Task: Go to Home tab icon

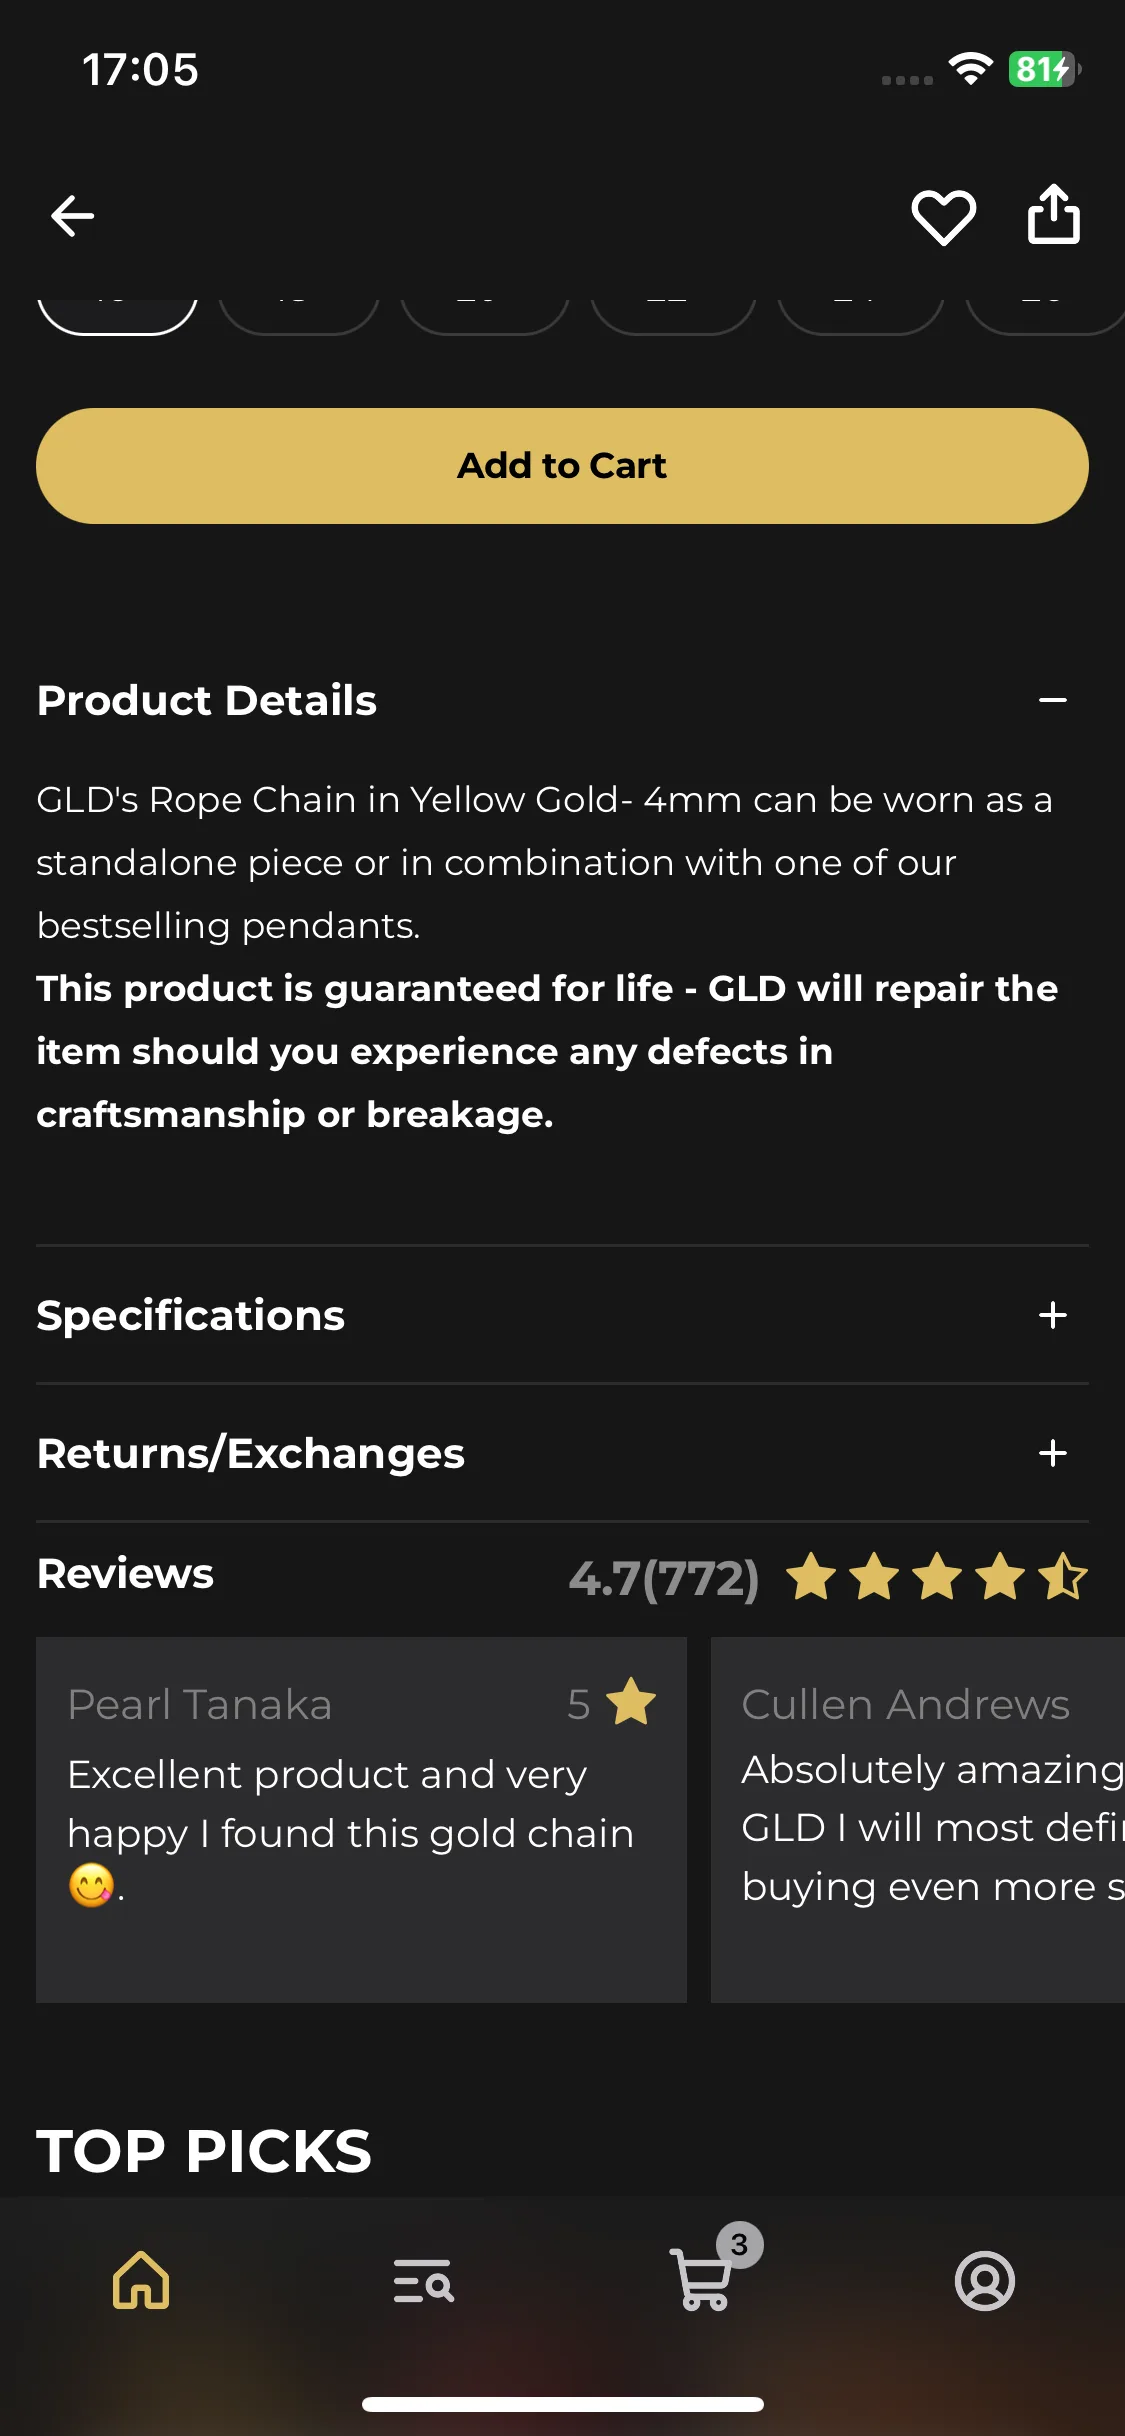Action: pos(141,2280)
